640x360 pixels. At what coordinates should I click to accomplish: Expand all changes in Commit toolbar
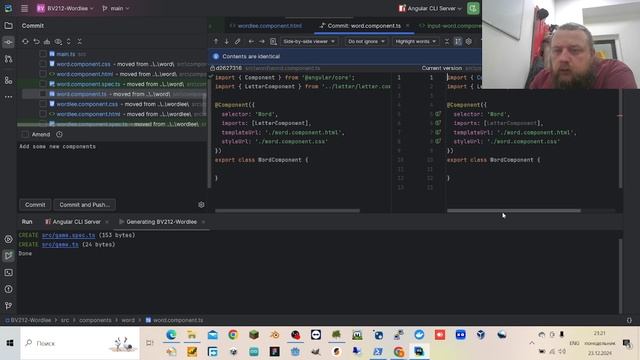(x=69, y=42)
